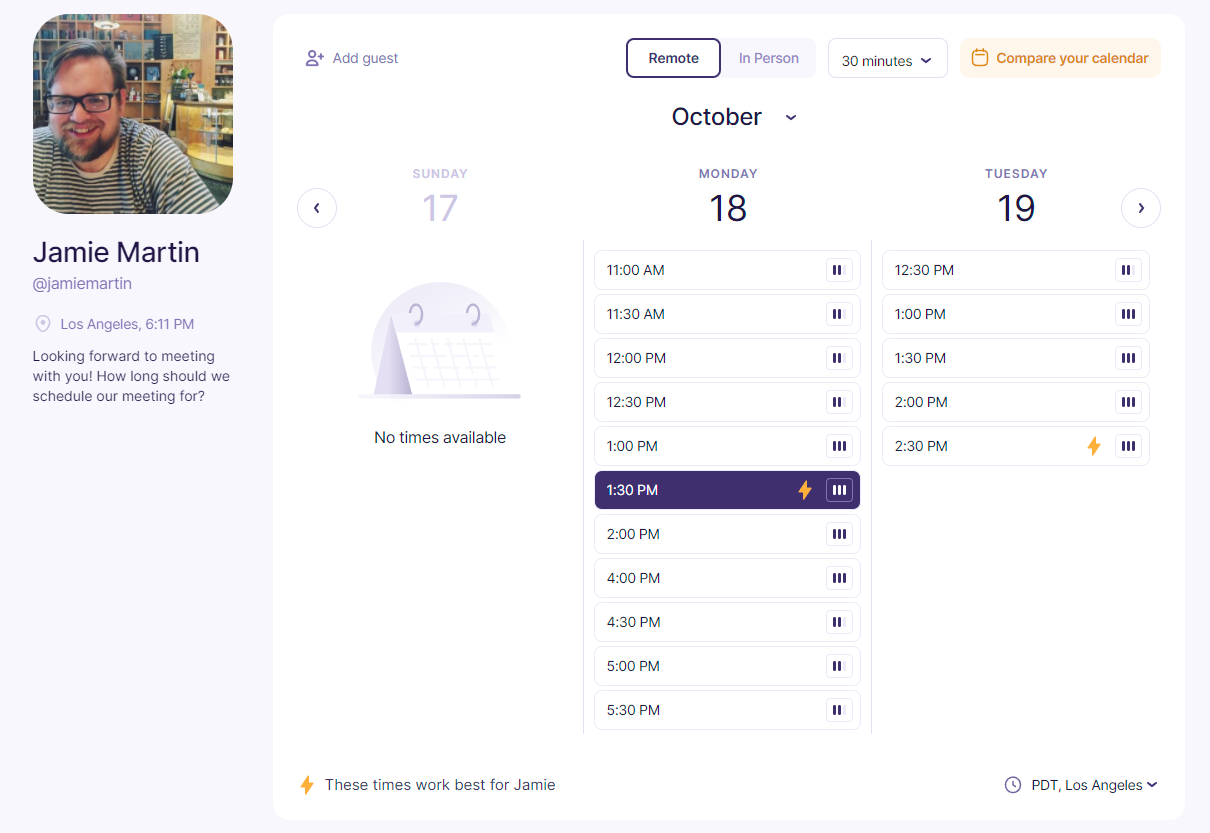Click the calendar icon in Compare your calendar
The image size is (1210, 833).
(x=980, y=58)
